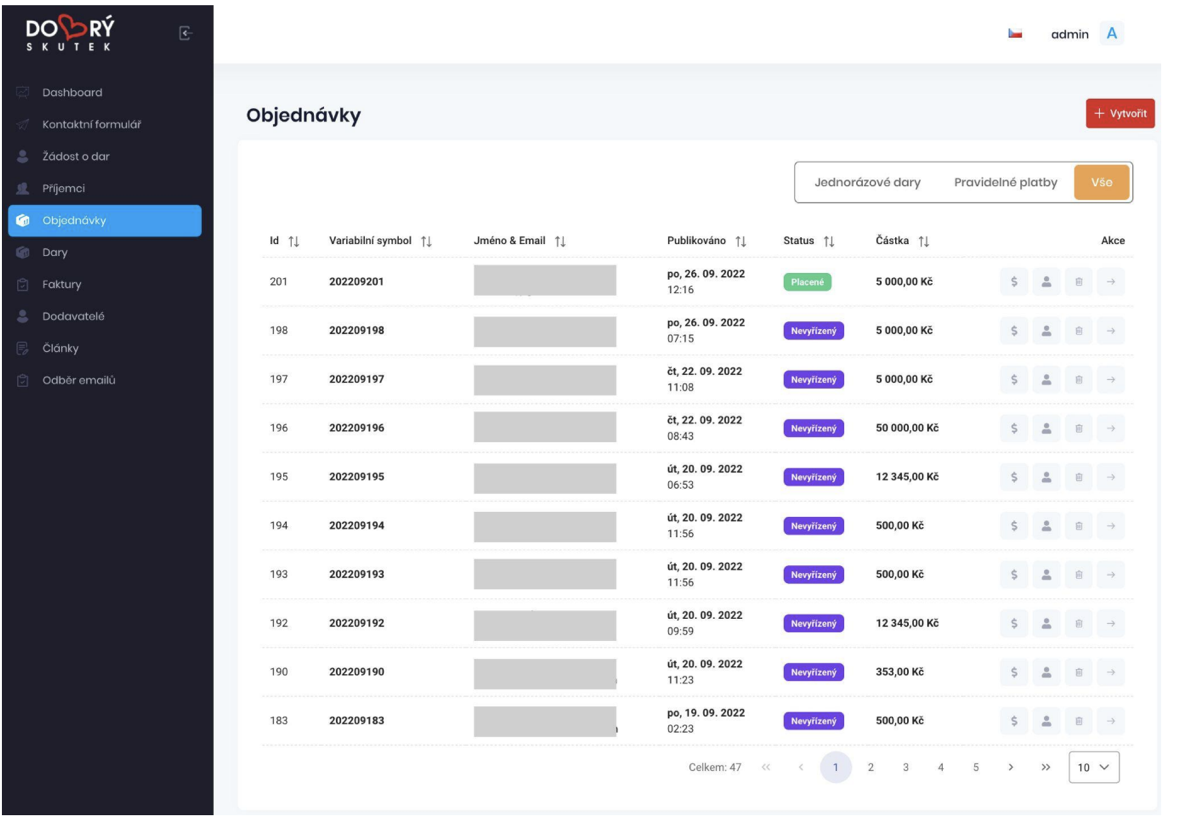Screen dimensions: 1184x830
Task: Open Faktury in the sidebar
Action: pos(62,285)
